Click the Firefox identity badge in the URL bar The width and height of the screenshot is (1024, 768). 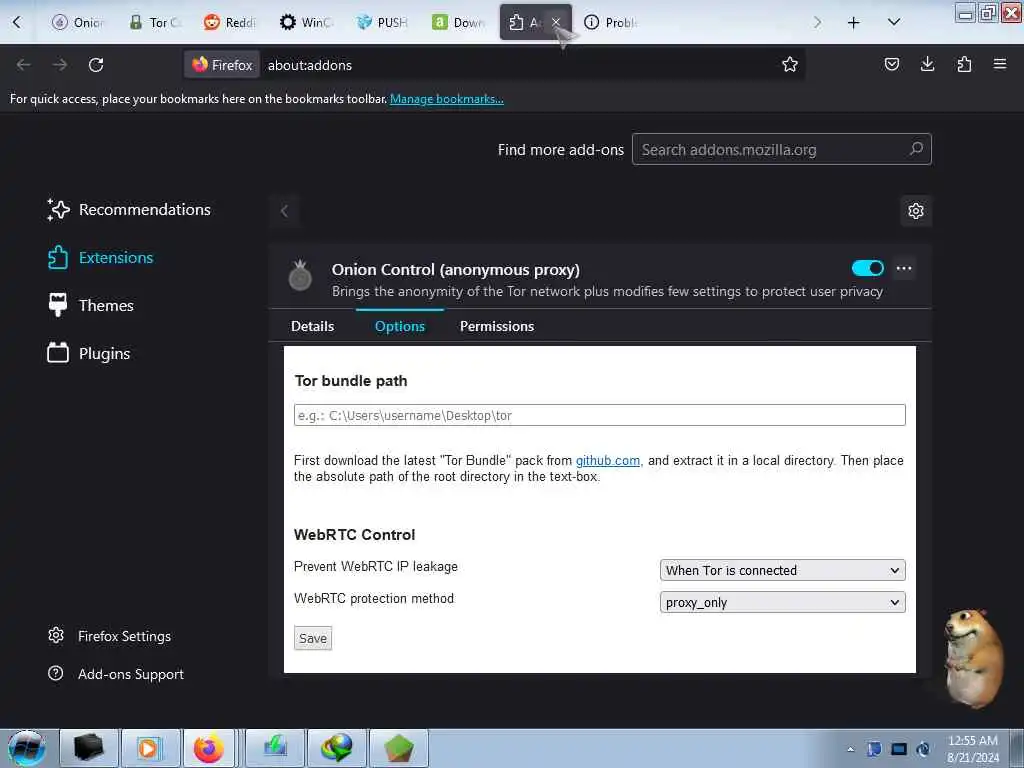pos(222,65)
